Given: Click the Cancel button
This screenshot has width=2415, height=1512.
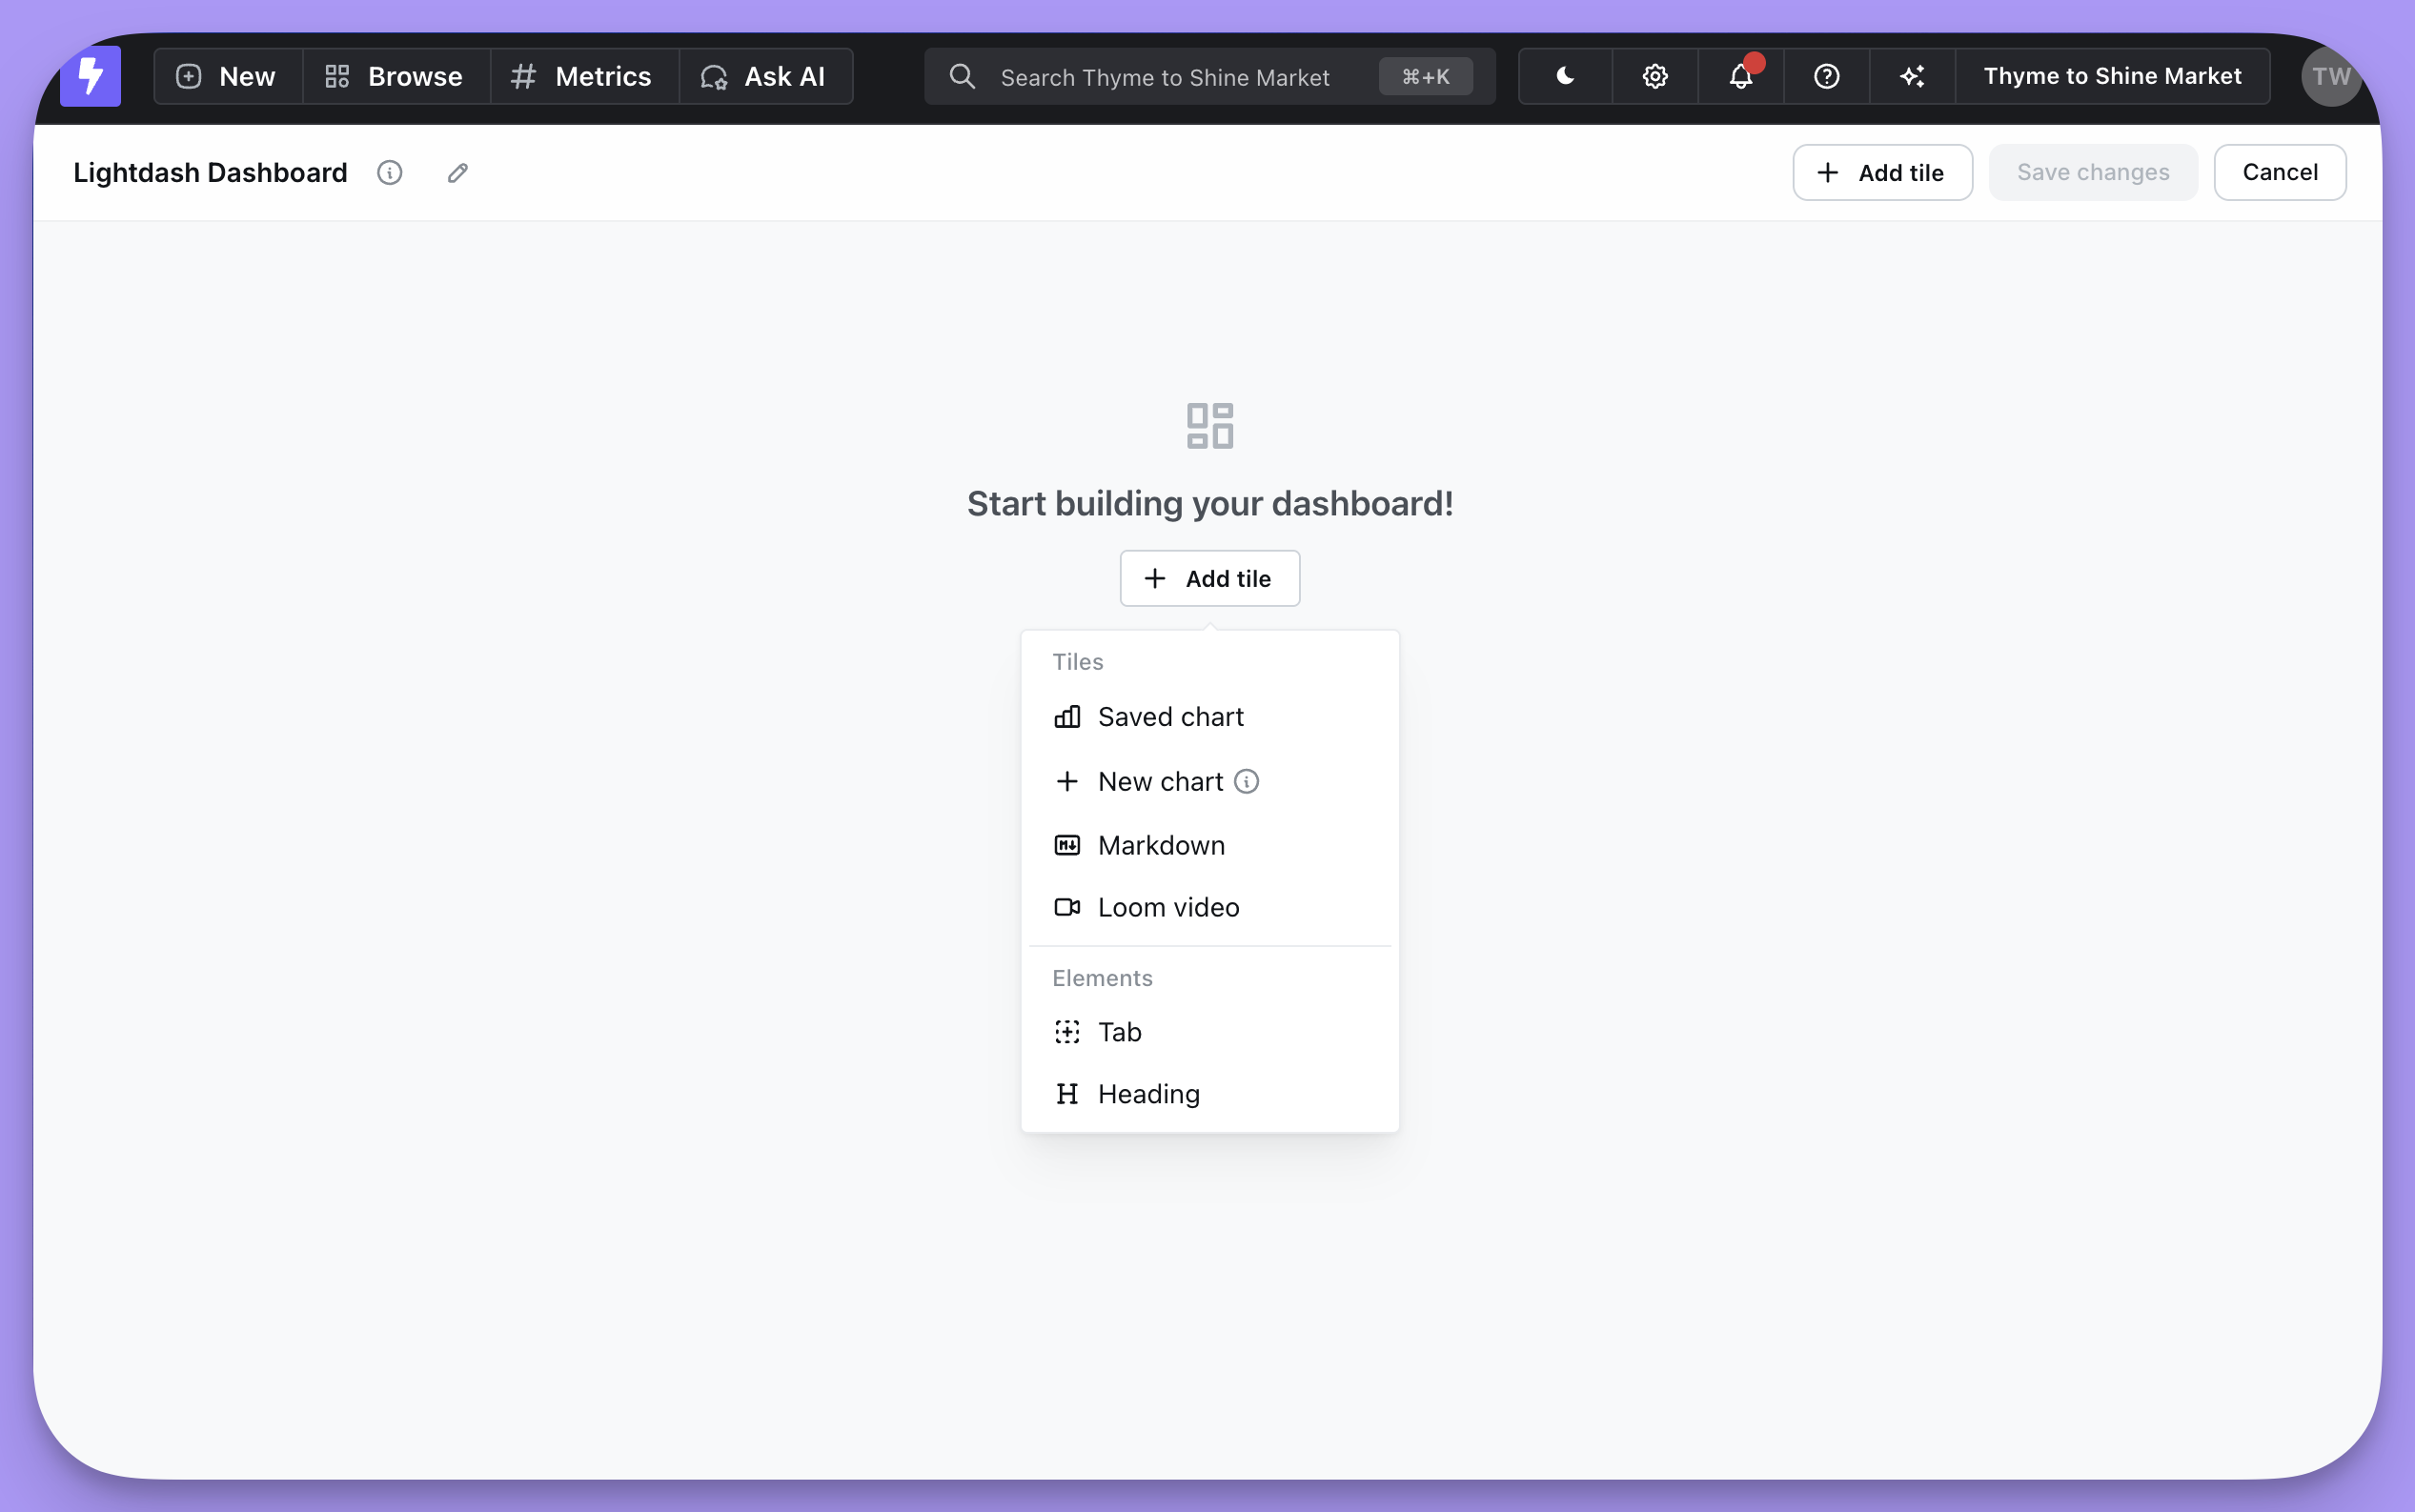Looking at the screenshot, I should (2279, 172).
